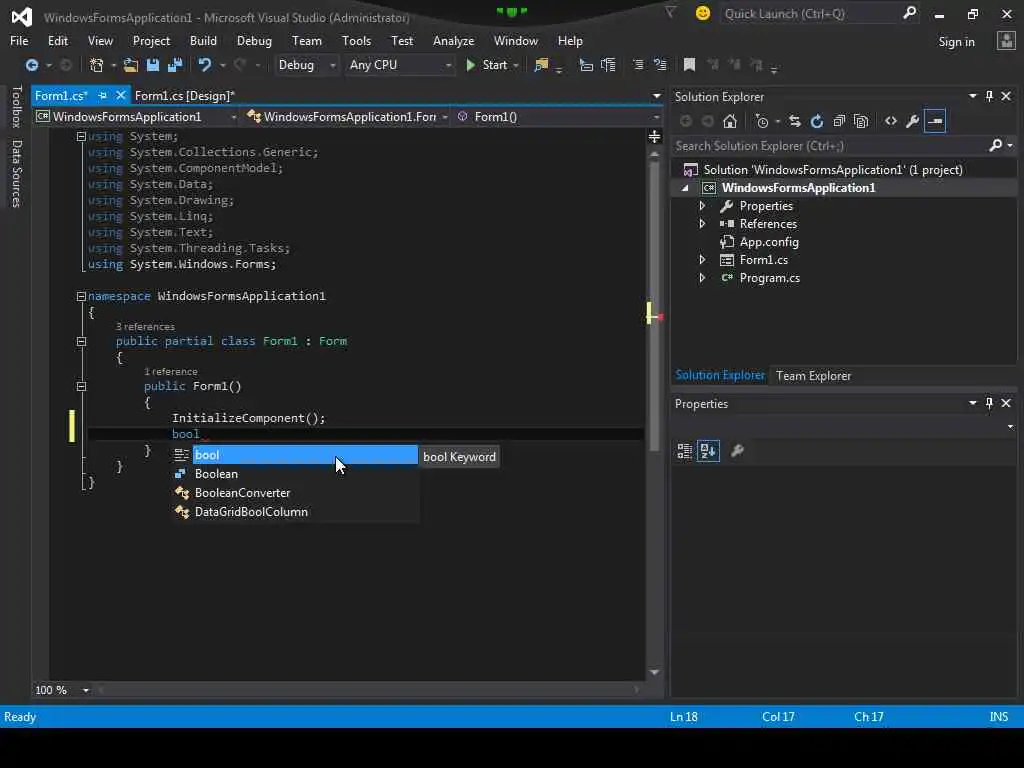Open the Debug menu
Screen dimensions: 1024x768
coord(254,40)
